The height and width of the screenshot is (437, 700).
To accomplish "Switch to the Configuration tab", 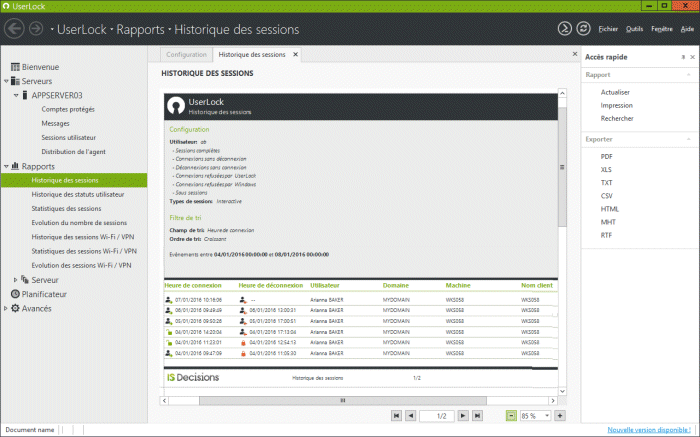I will coord(186,54).
